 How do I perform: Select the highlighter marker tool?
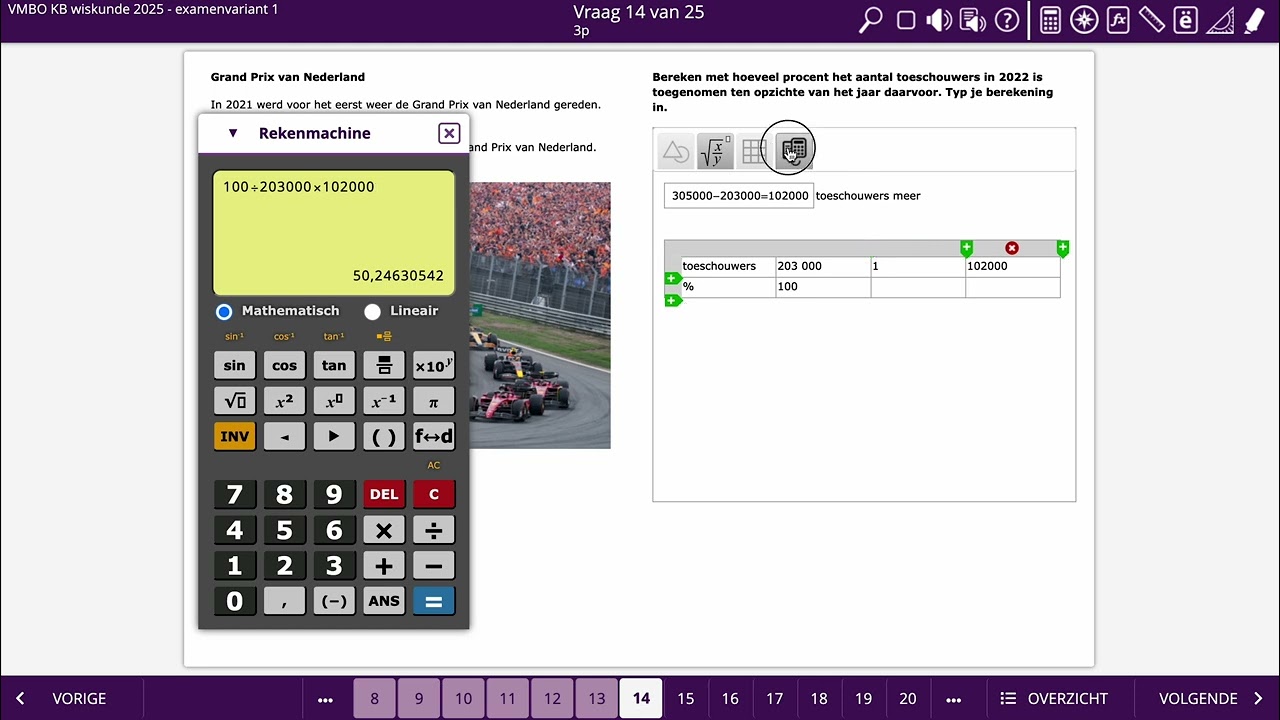click(x=1253, y=20)
